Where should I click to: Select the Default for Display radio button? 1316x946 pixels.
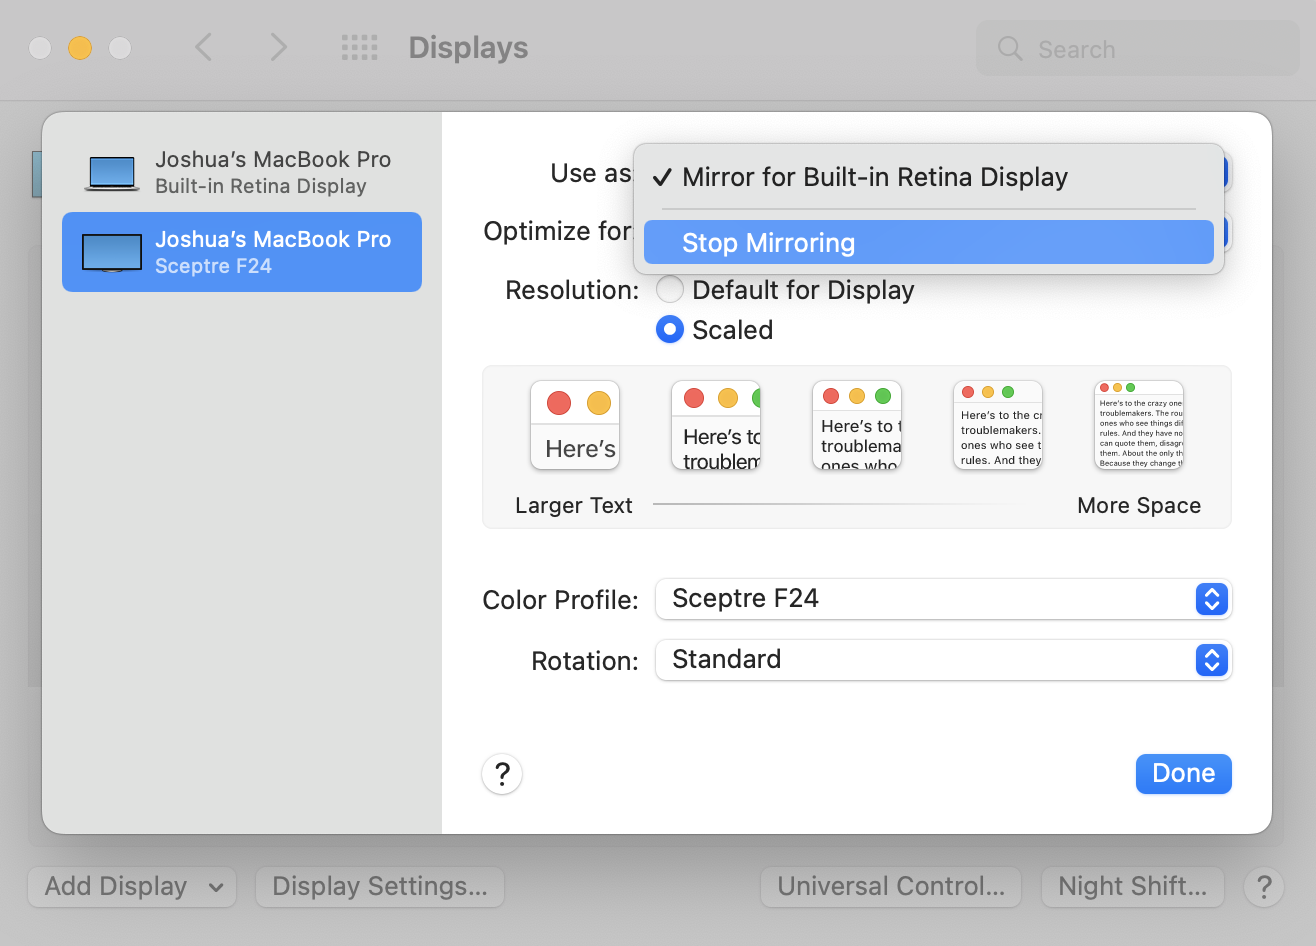click(x=670, y=289)
